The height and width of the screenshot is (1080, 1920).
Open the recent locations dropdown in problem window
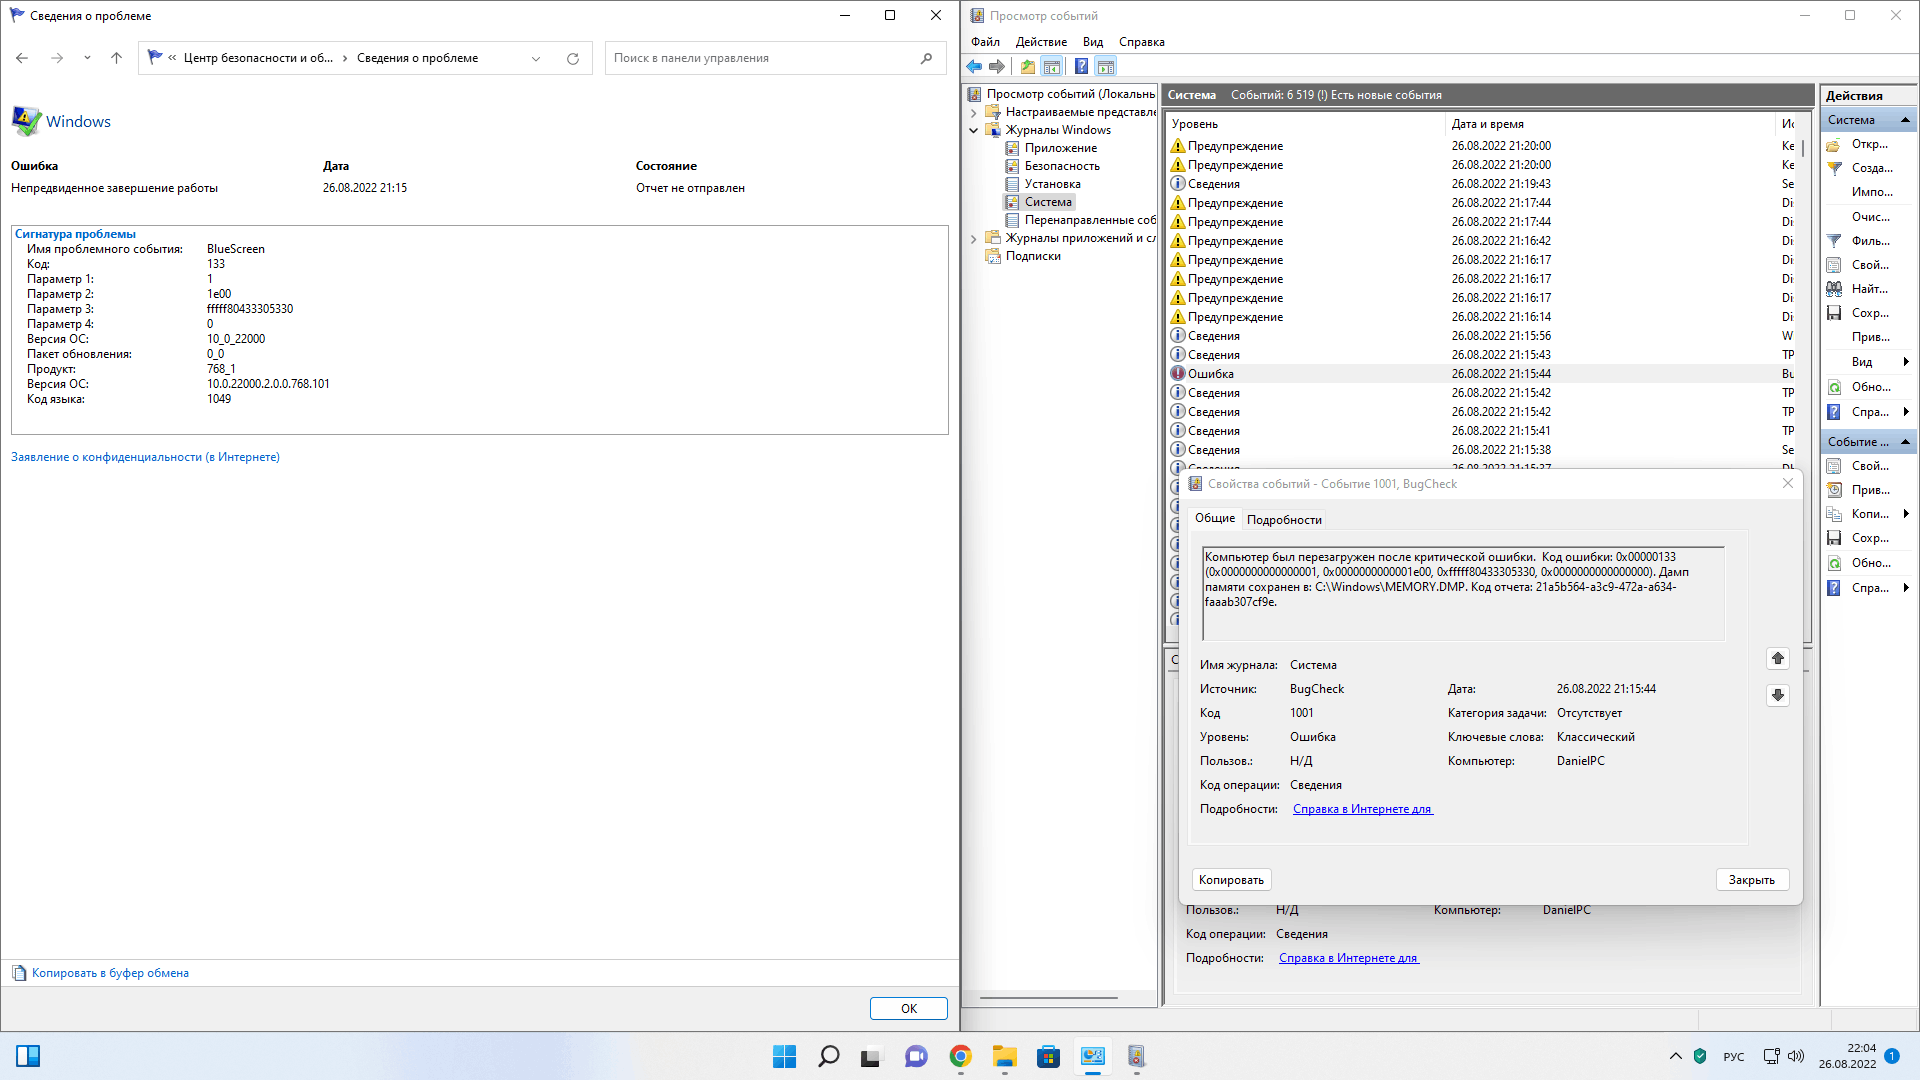click(87, 58)
